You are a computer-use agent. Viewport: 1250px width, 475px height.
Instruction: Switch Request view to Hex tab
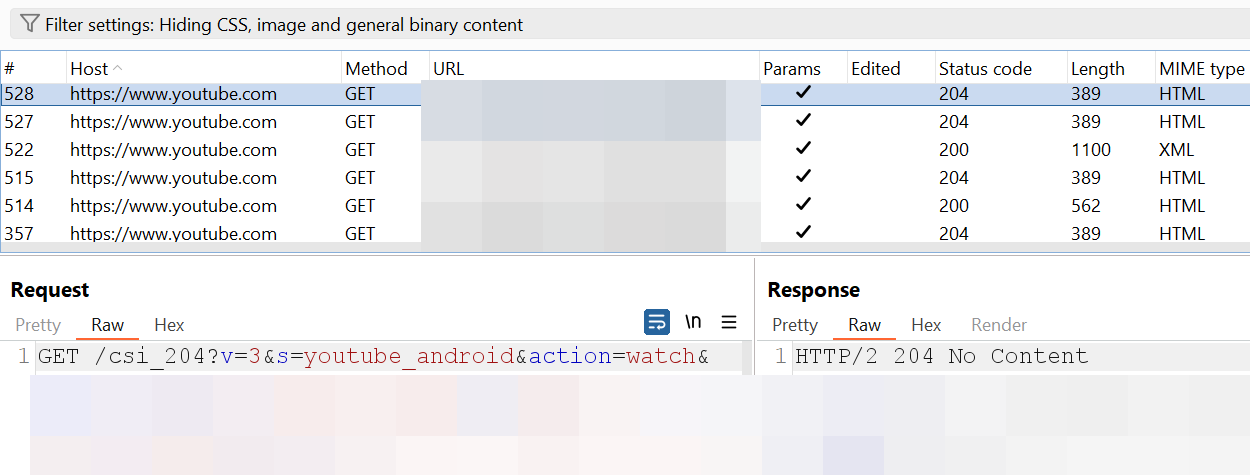(169, 325)
